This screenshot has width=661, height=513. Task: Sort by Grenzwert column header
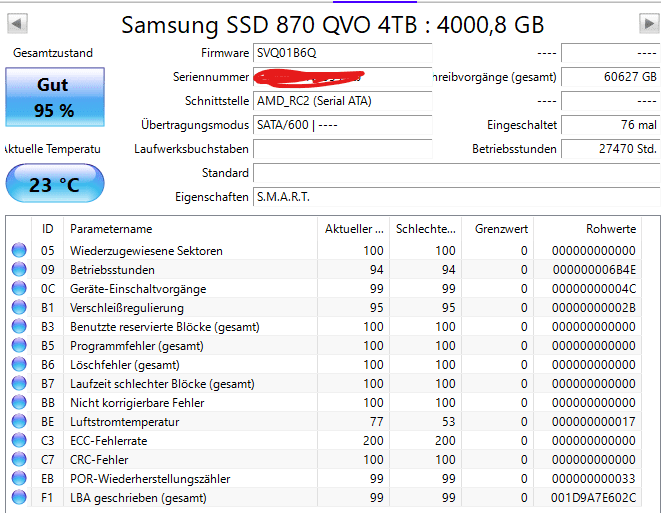[x=498, y=229]
